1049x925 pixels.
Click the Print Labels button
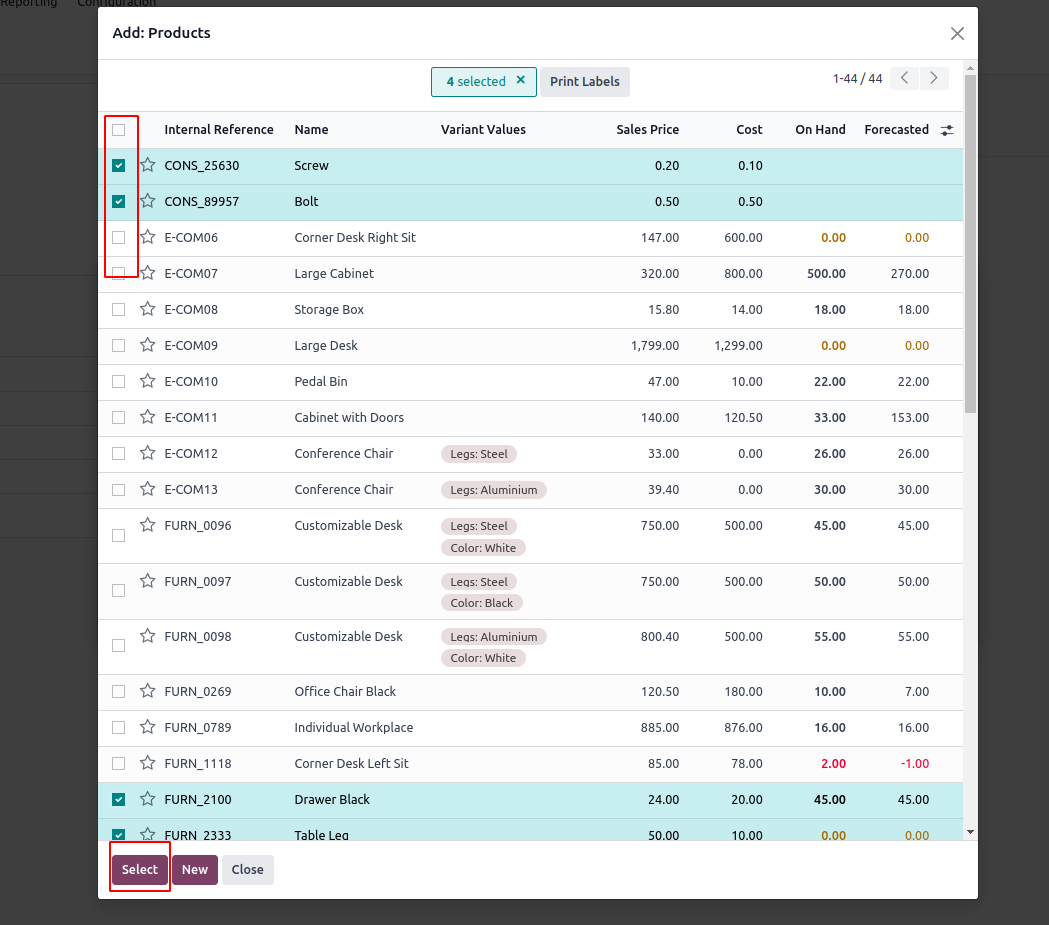(x=585, y=82)
